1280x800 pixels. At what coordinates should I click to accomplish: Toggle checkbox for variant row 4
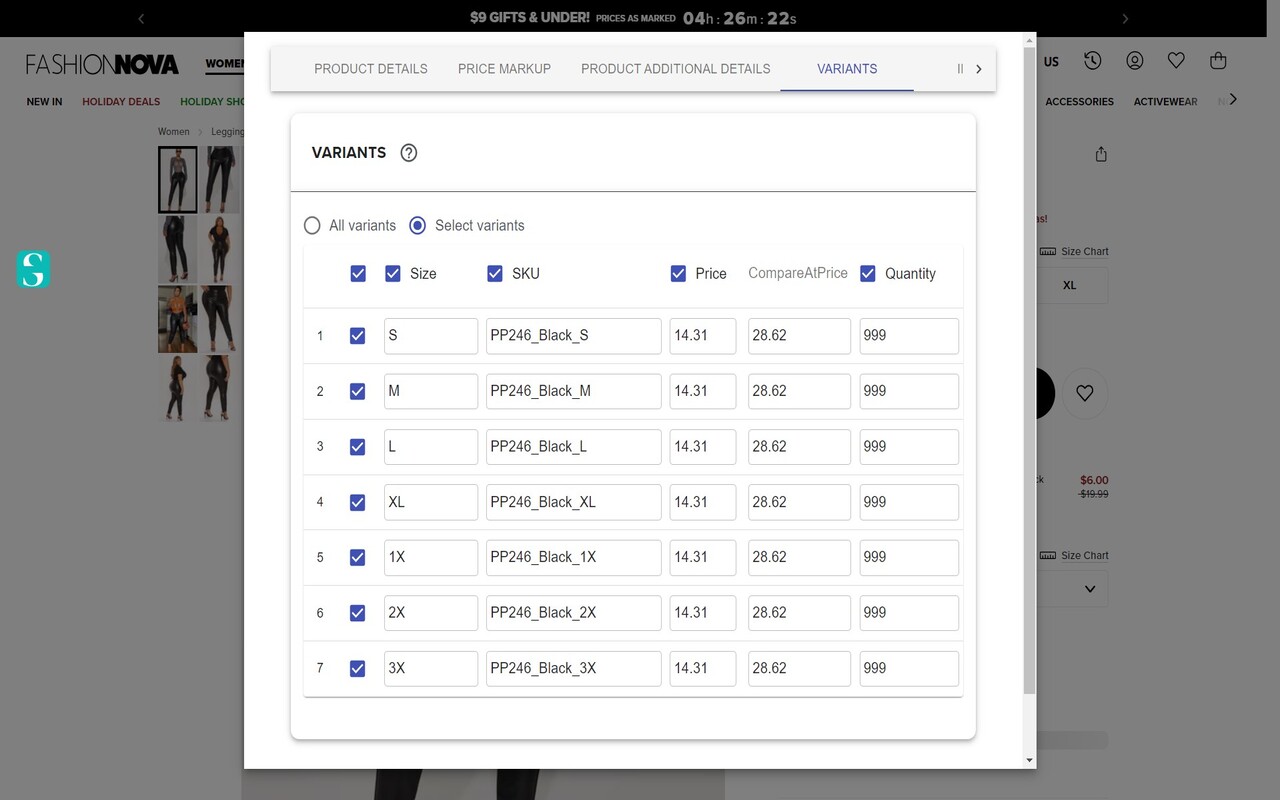tap(357, 502)
